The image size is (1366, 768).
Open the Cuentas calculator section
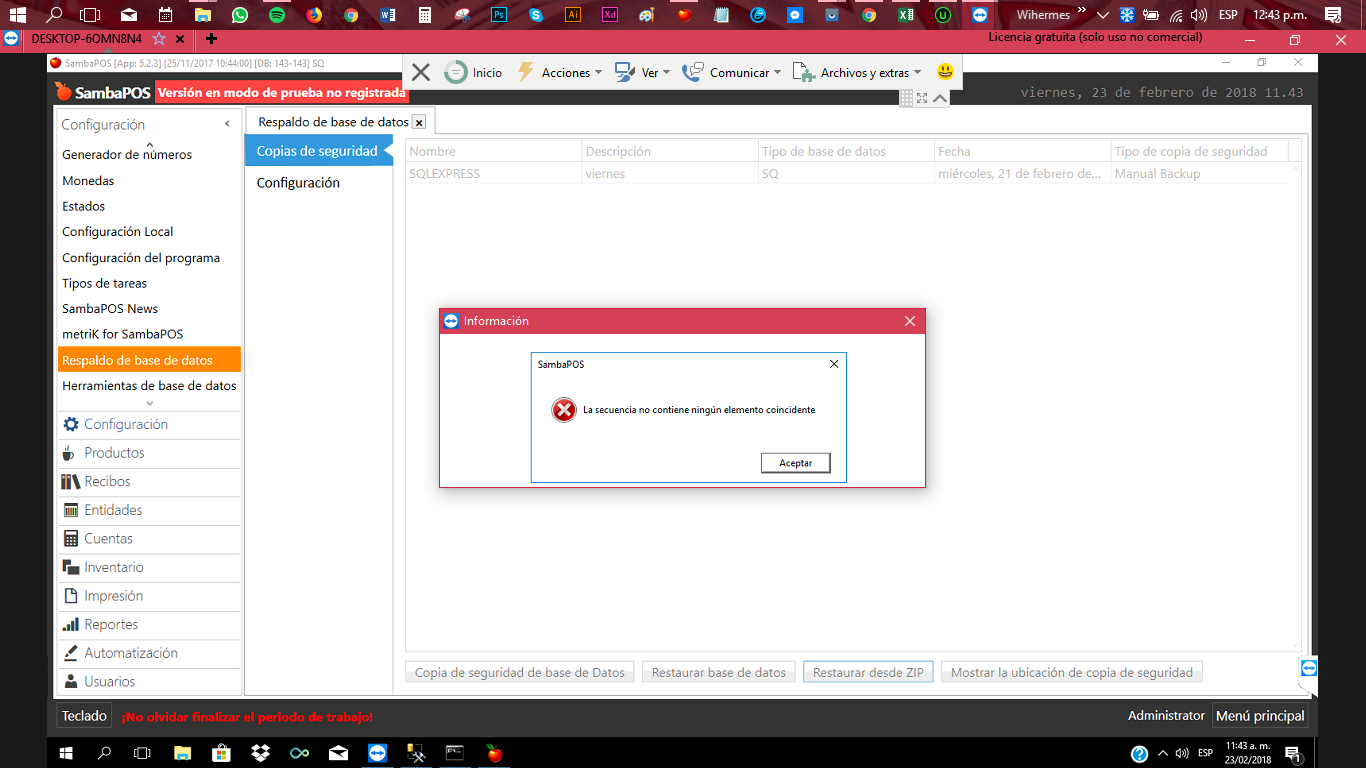point(149,538)
